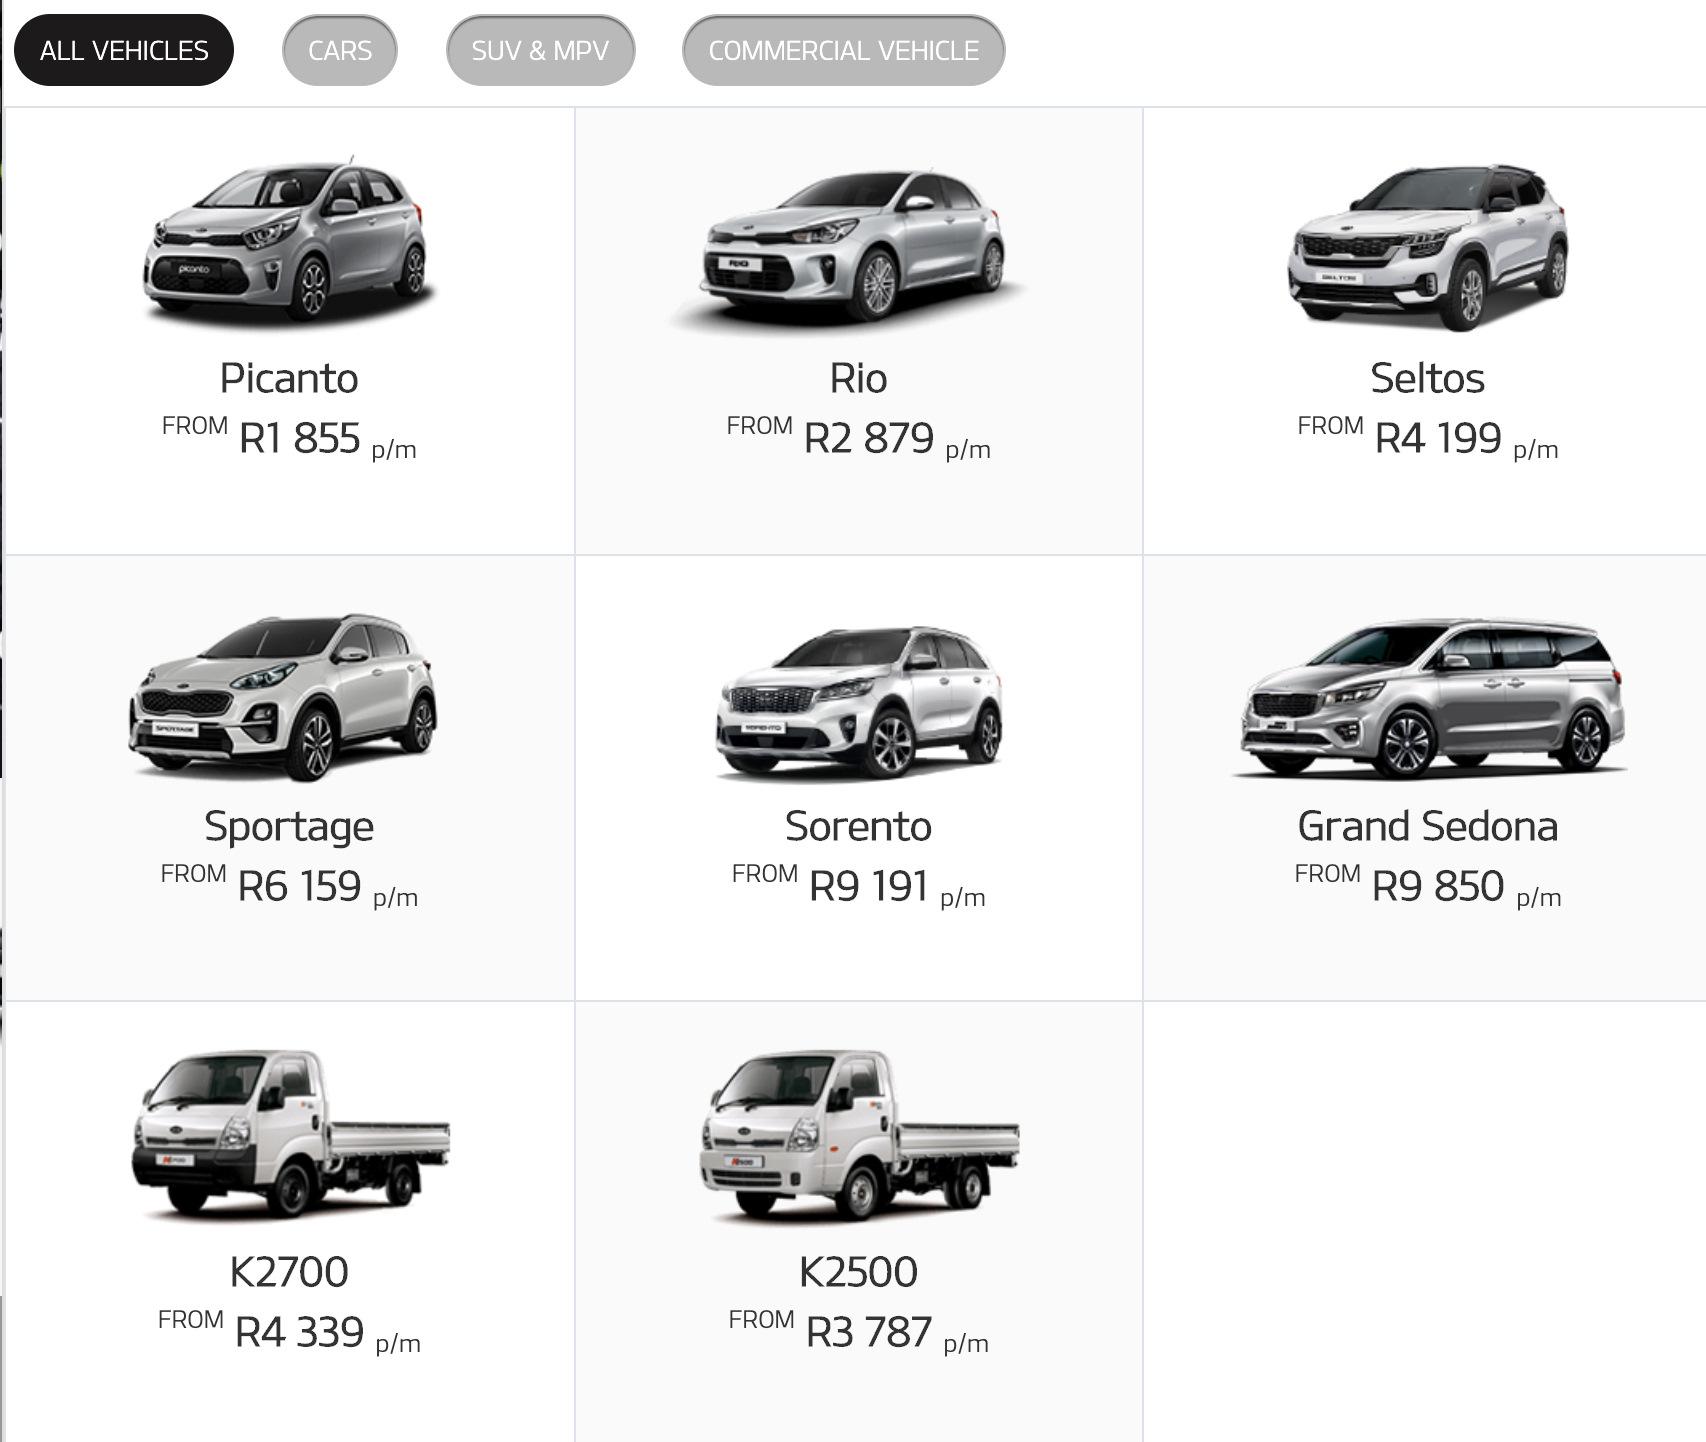
Task: Switch to the CARS filter tab
Action: [x=340, y=50]
